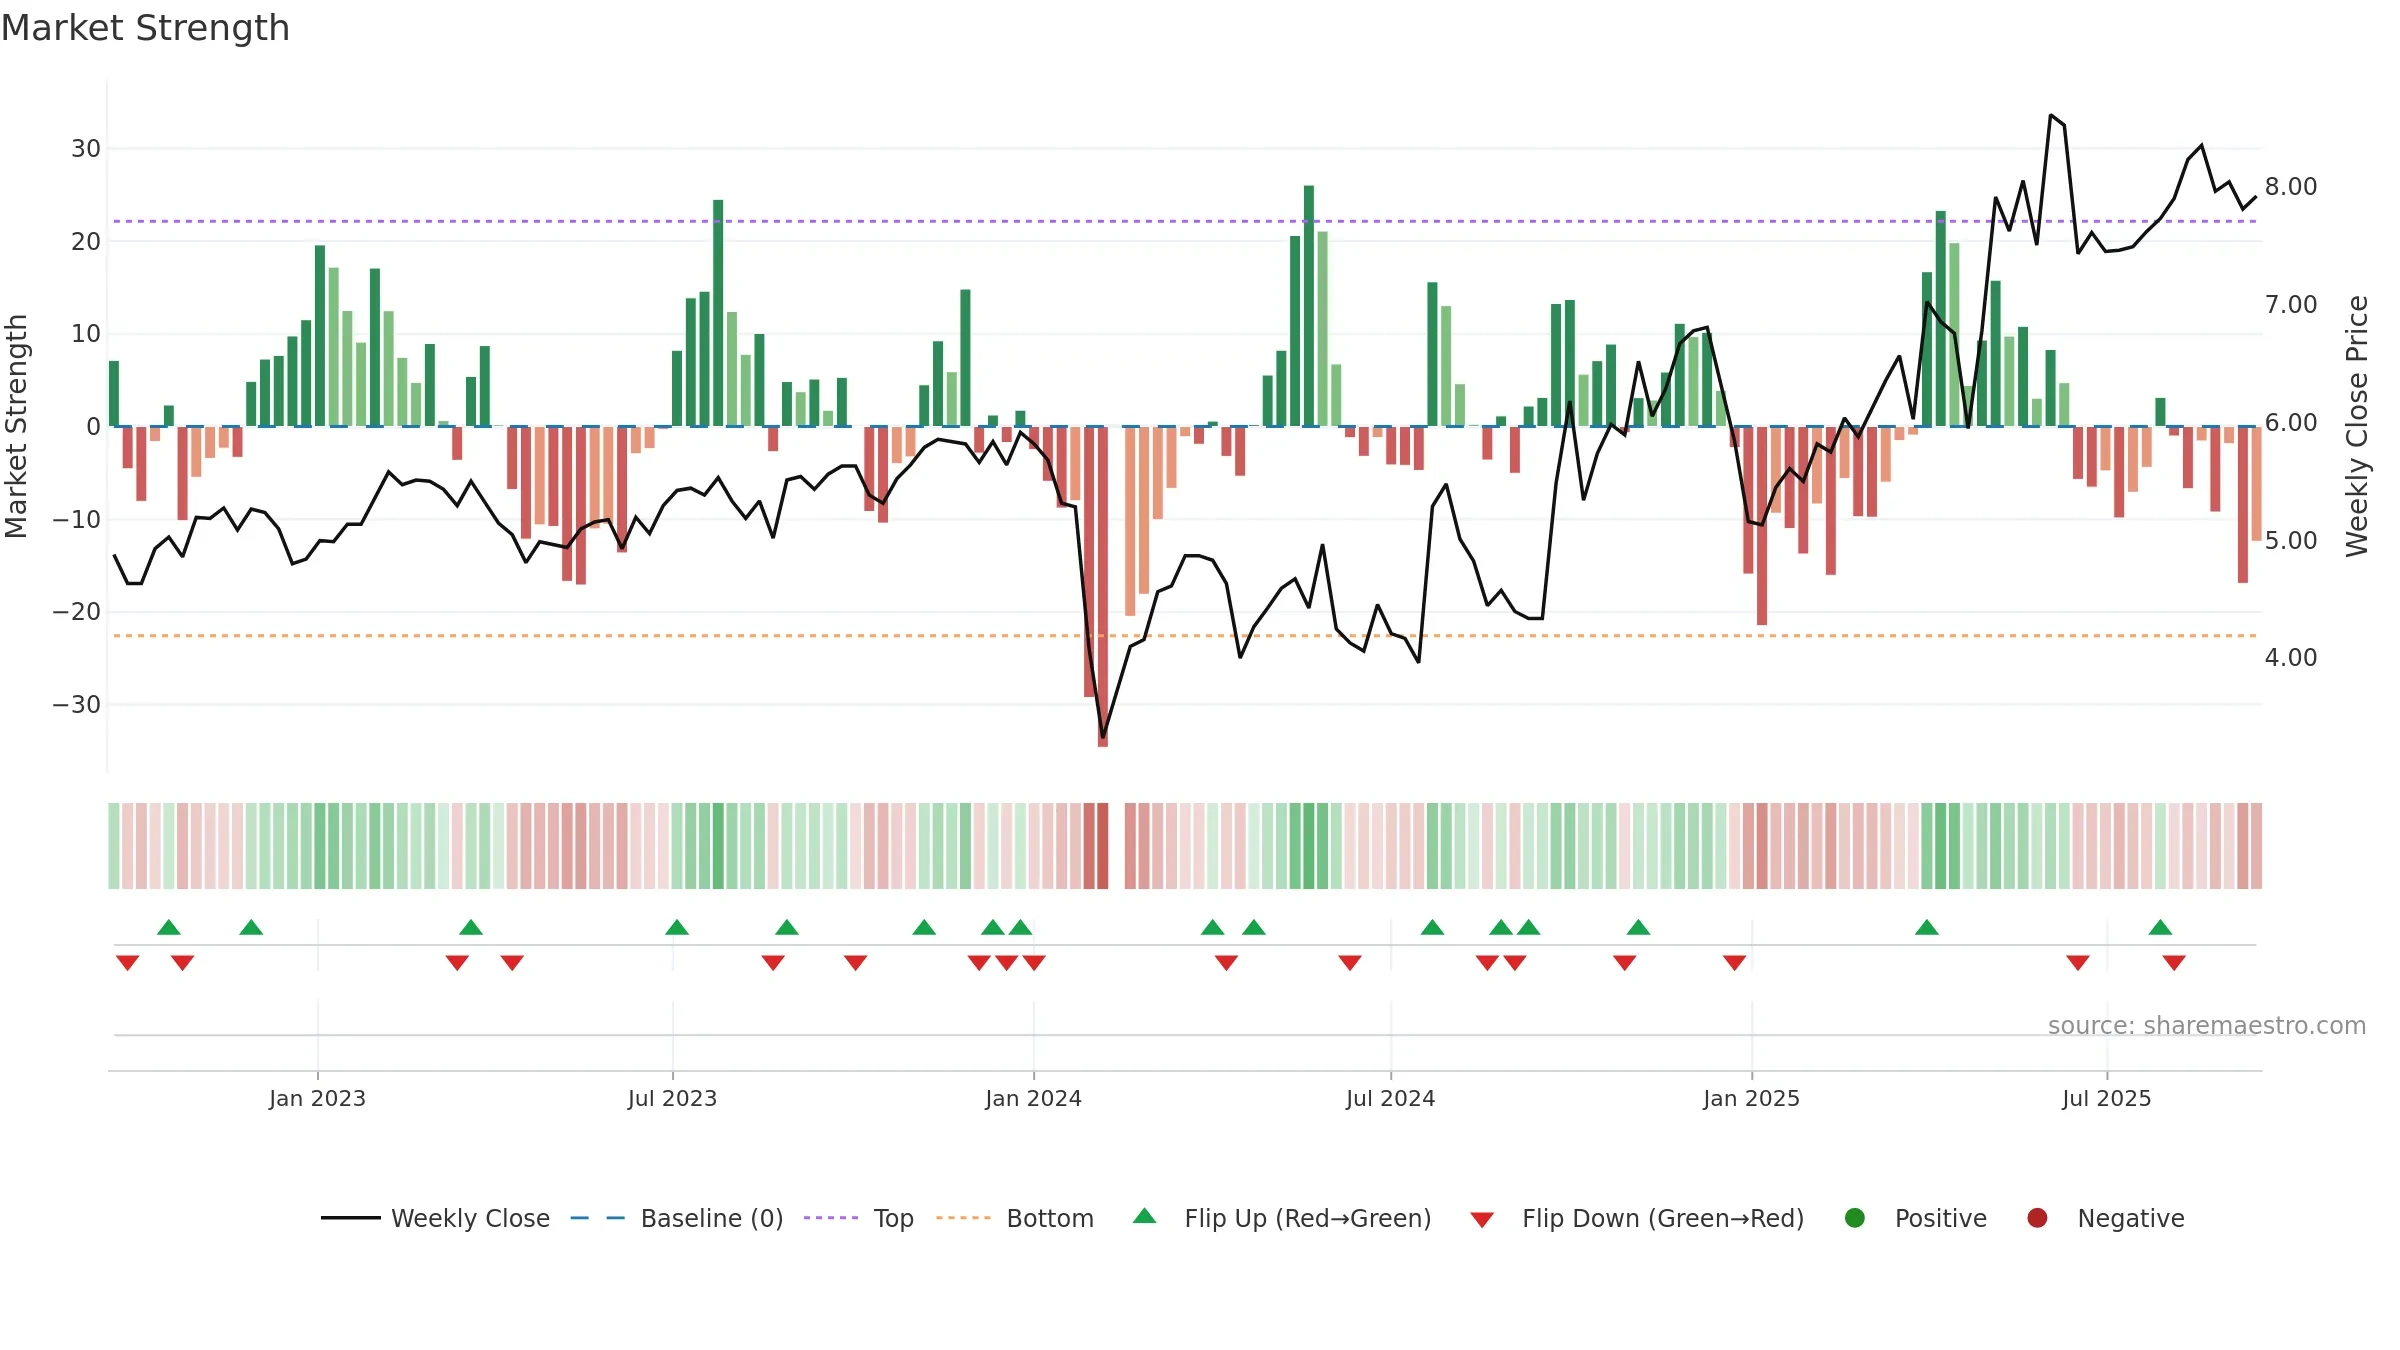Image resolution: width=2400 pixels, height=1350 pixels.
Task: Toggle the Baseline (0) legend item
Action: [677, 1218]
